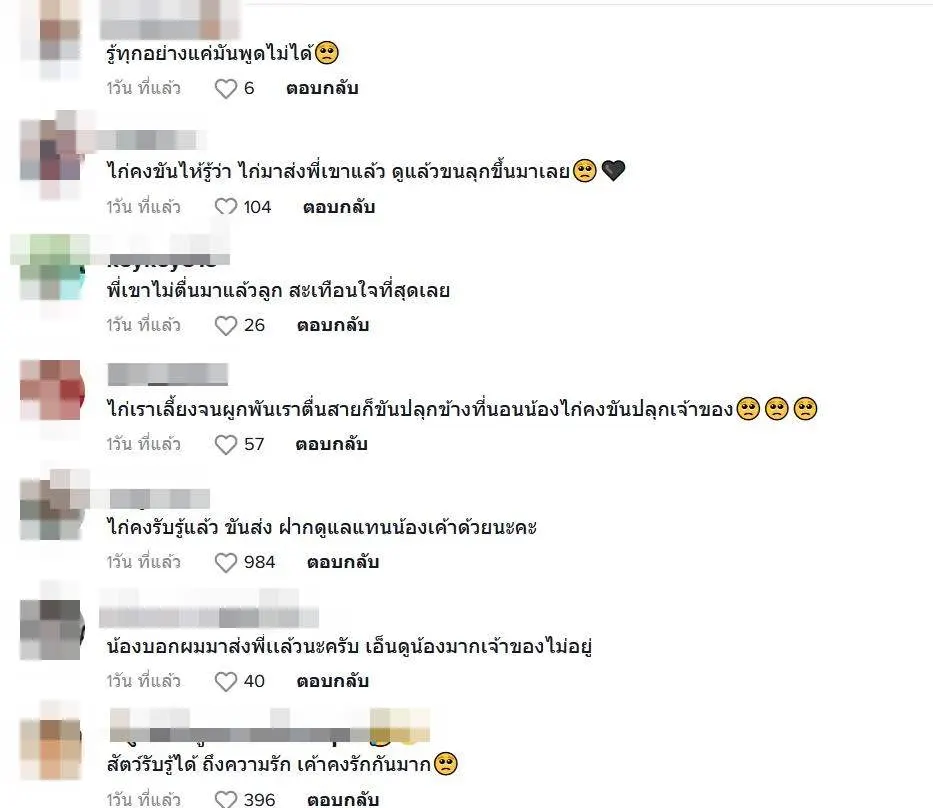
Task: Click ตอบกลับ on the 104-like comment
Action: click(339, 208)
